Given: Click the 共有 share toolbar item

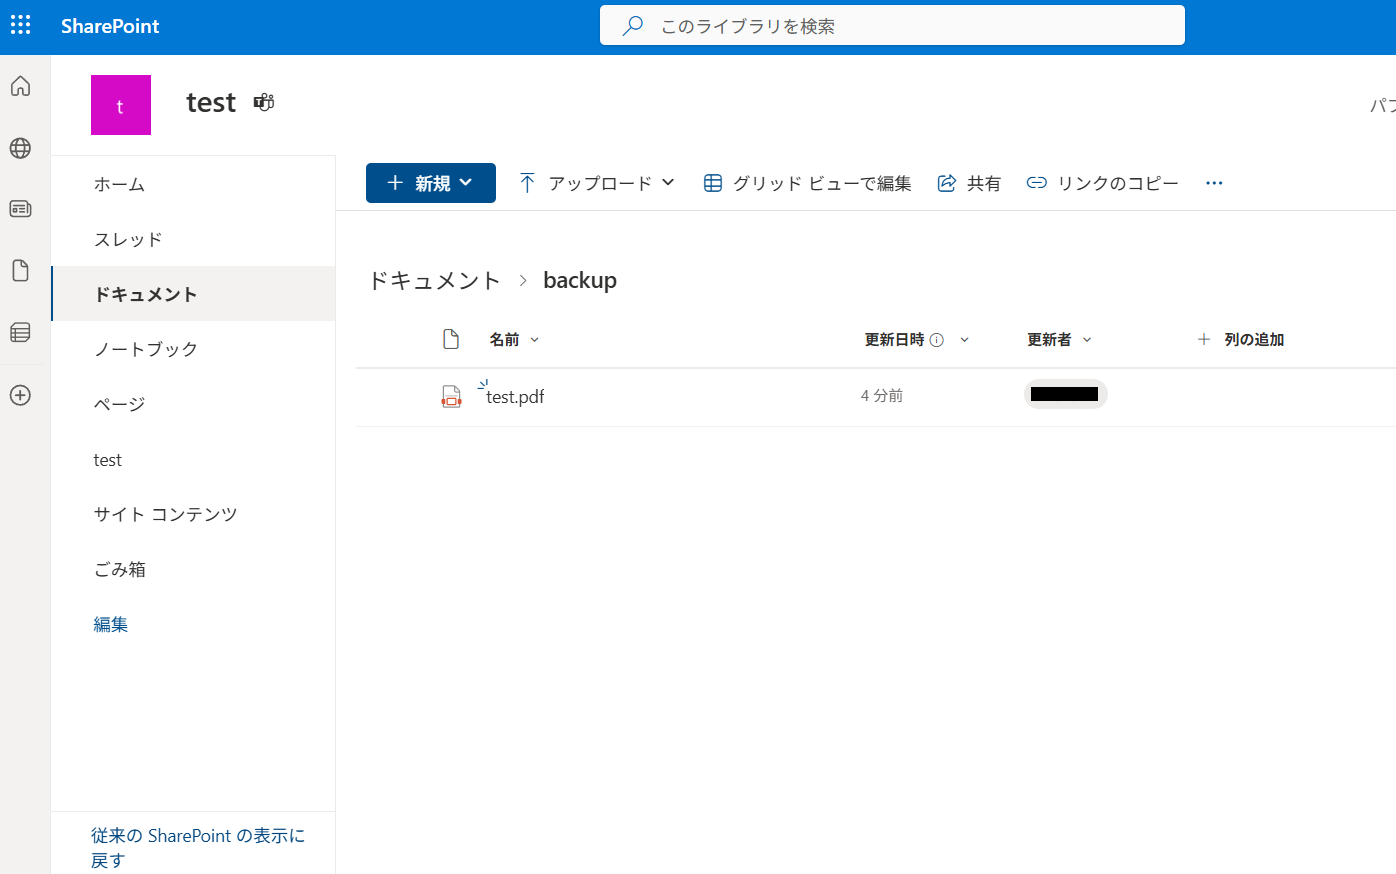Looking at the screenshot, I should [x=968, y=183].
